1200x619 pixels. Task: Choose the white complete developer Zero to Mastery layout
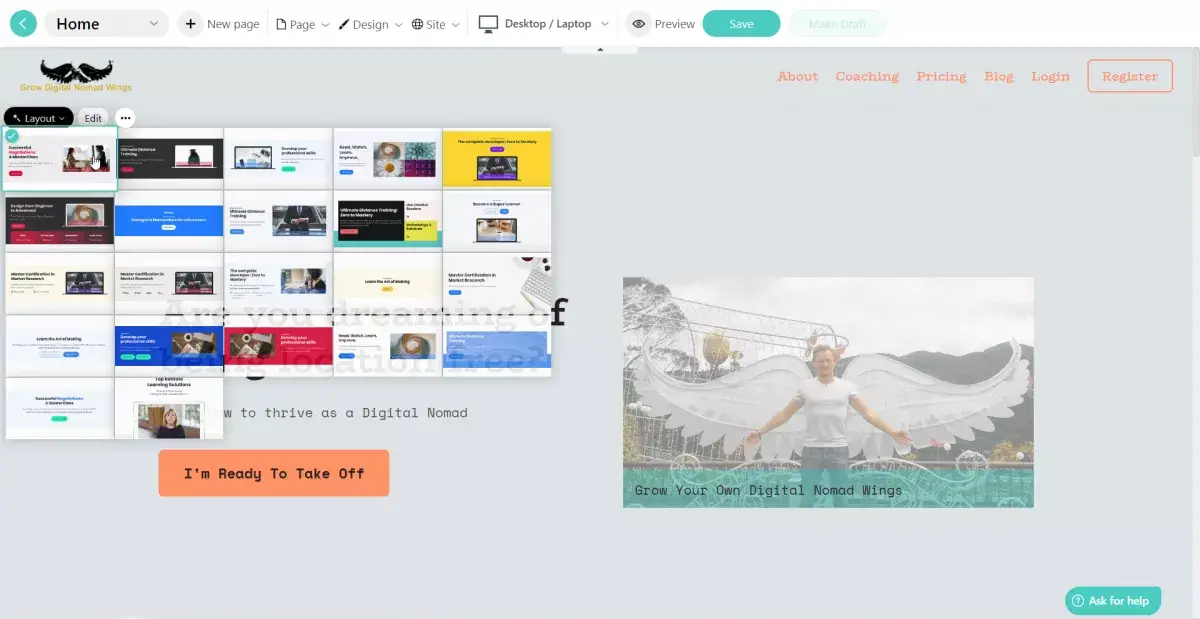point(278,283)
